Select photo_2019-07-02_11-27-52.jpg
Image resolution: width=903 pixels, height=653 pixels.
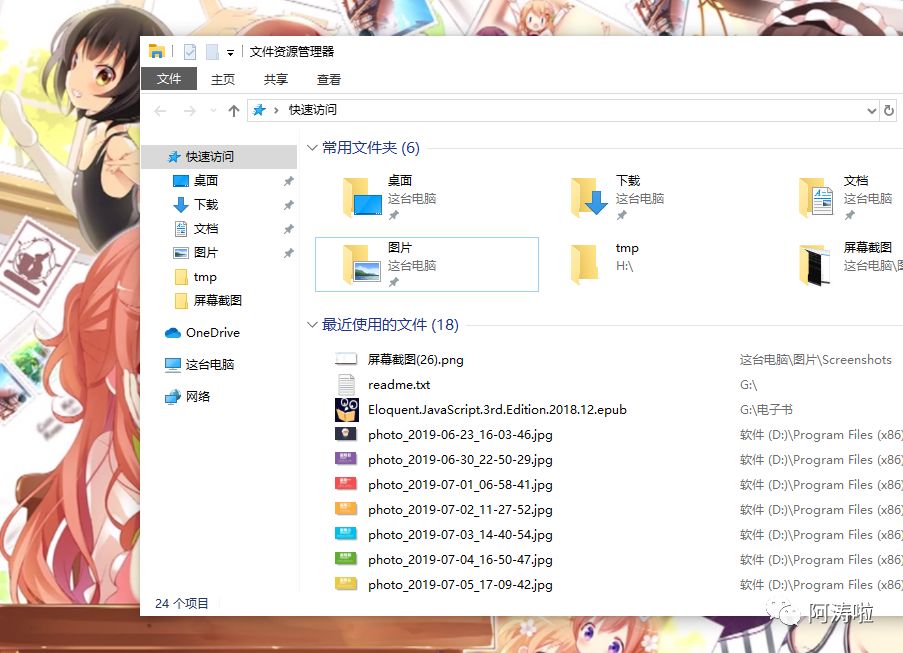pyautogui.click(x=460, y=510)
